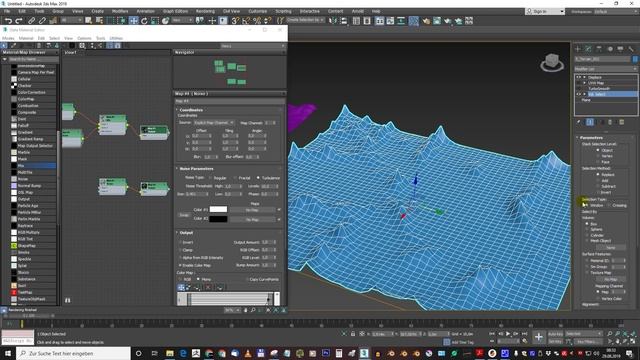
Task: Click the Color #1 white swatch
Action: (218, 209)
